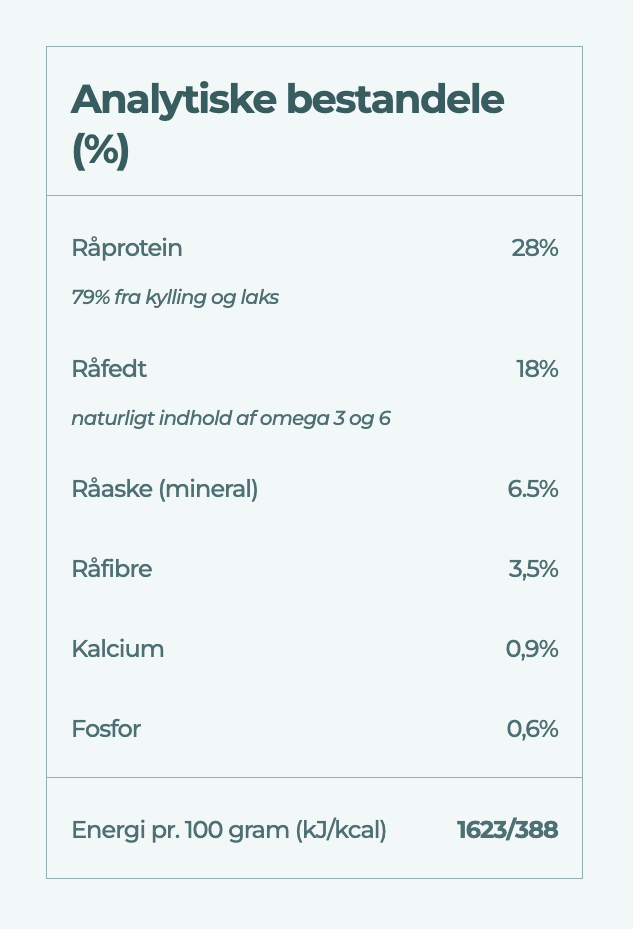Screen dimensions: 636x936
Task: Select the Råaske (mineral) label
Action: (x=165, y=489)
